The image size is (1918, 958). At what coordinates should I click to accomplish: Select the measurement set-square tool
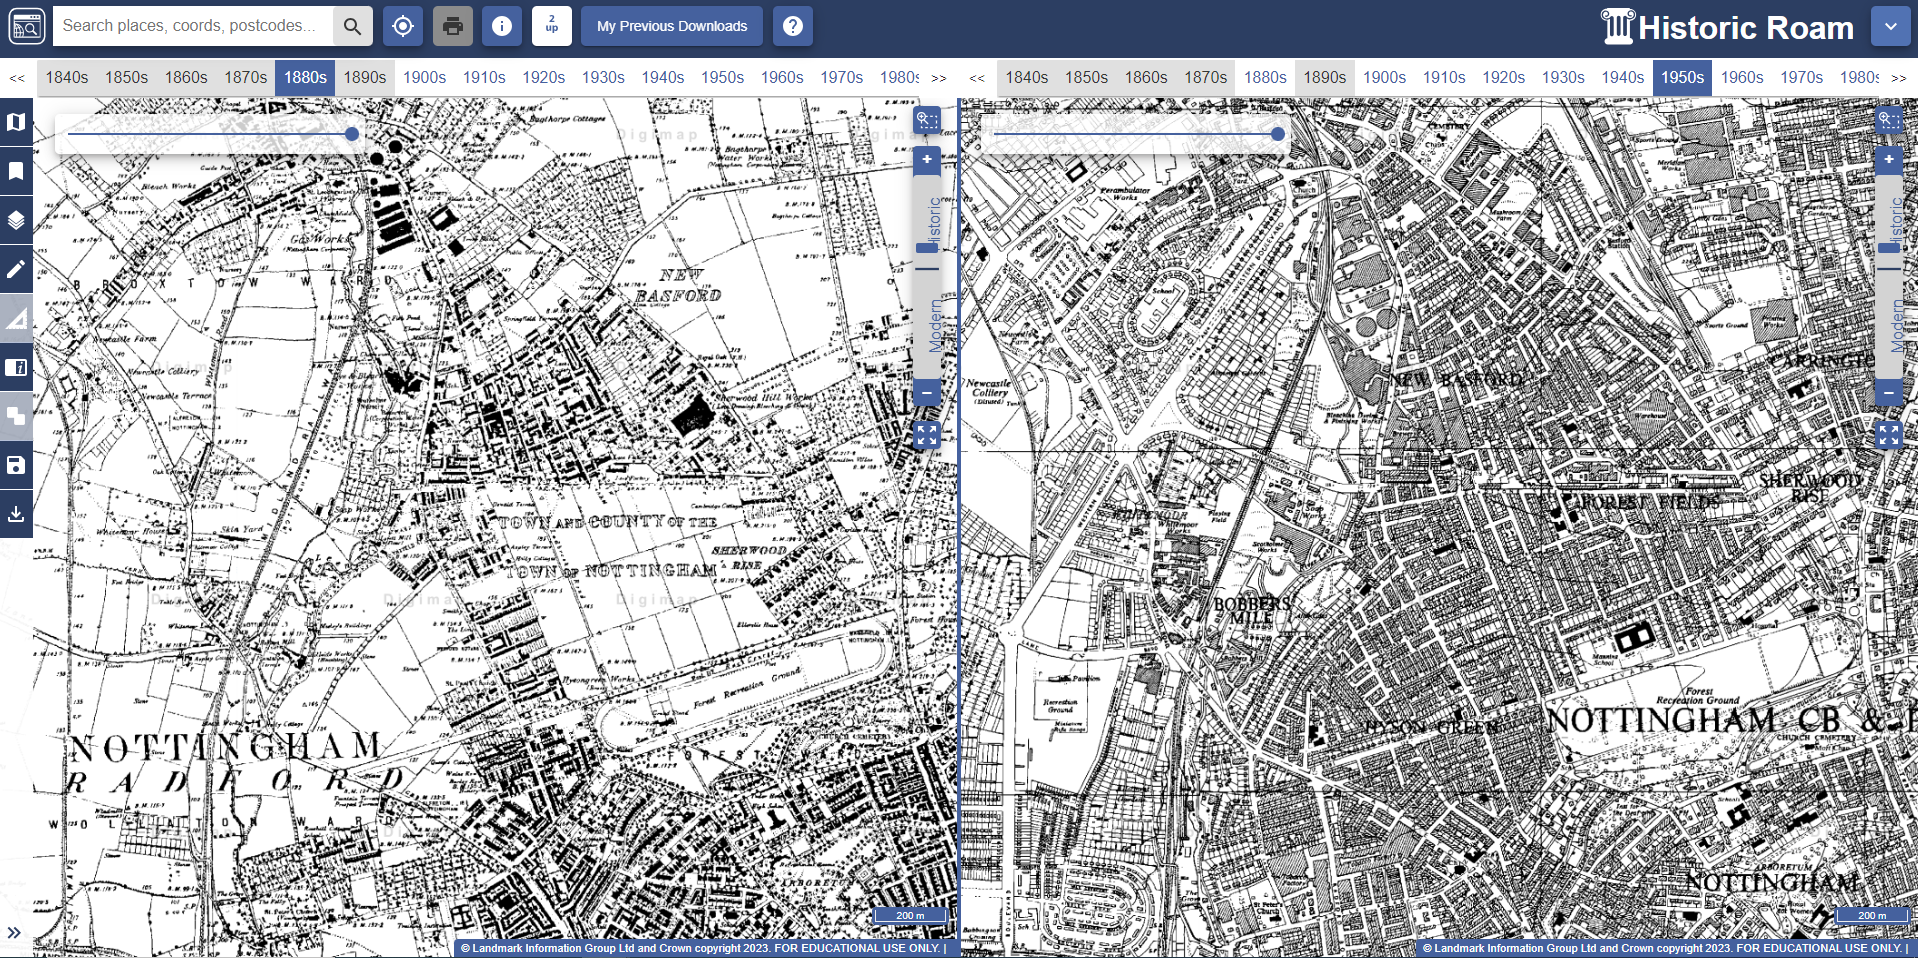coord(16,318)
